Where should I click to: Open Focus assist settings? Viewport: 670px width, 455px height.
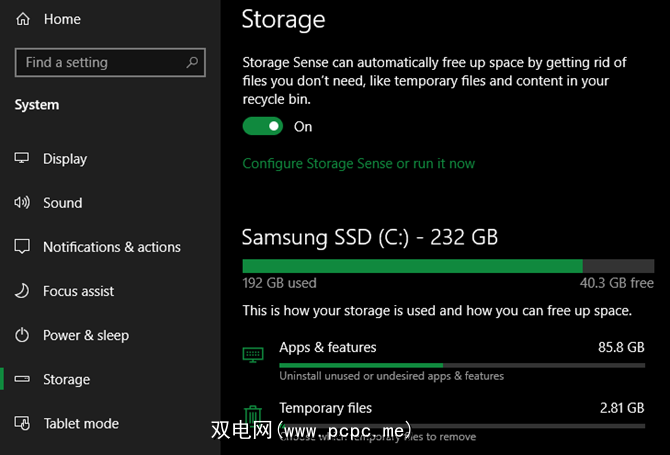(x=78, y=291)
